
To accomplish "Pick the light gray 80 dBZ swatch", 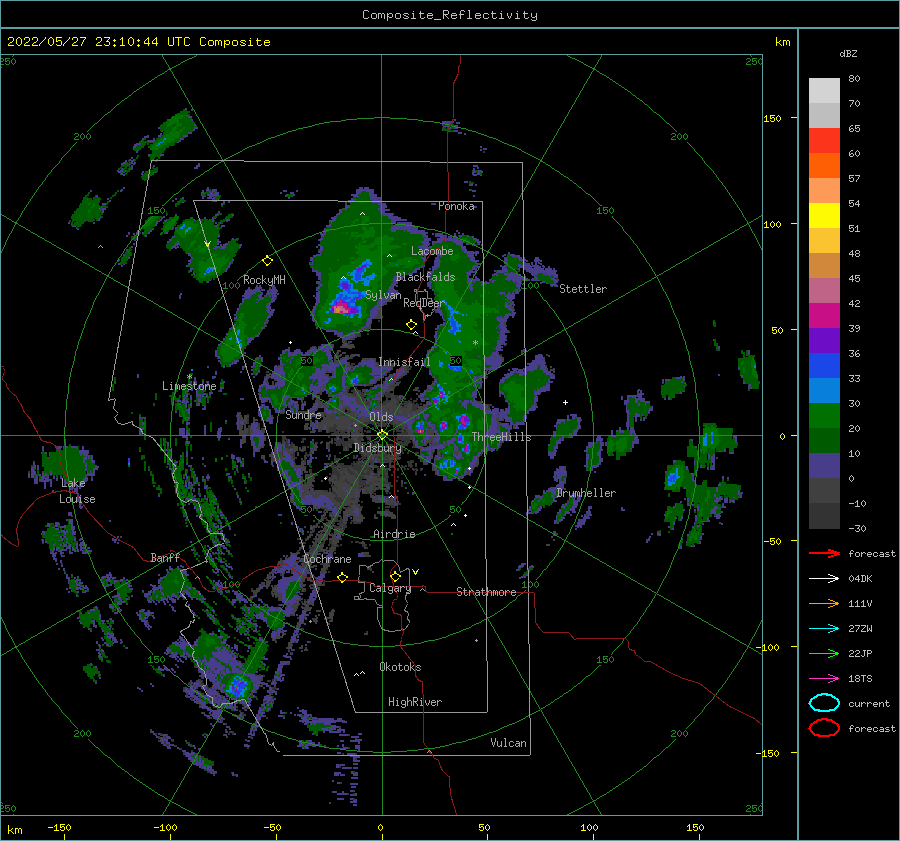I will tap(824, 91).
